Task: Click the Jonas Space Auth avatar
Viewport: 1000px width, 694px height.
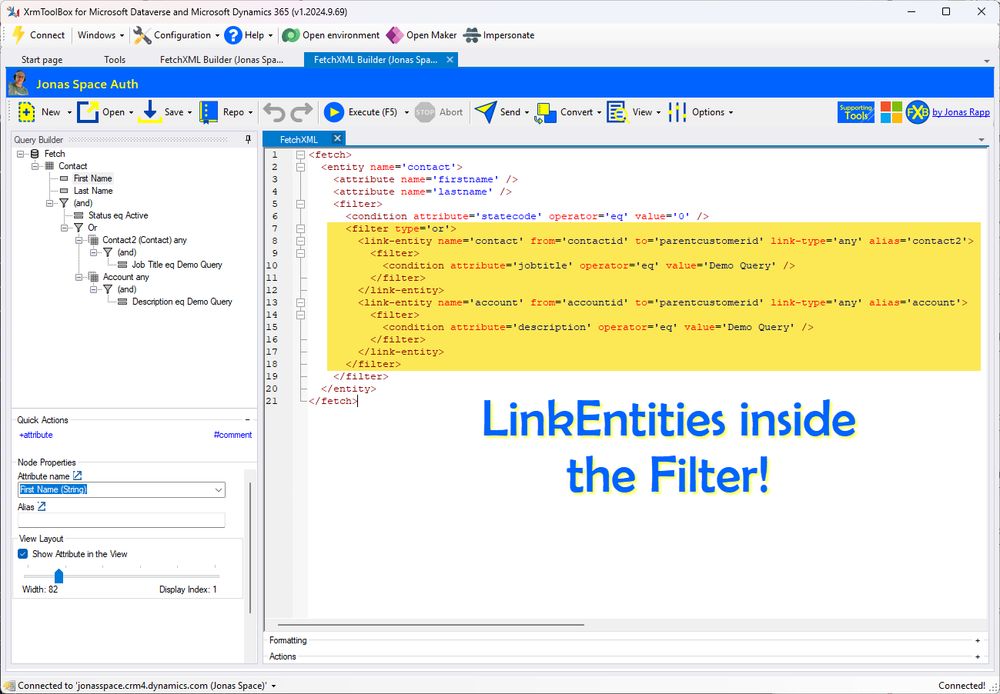Action: tap(19, 84)
